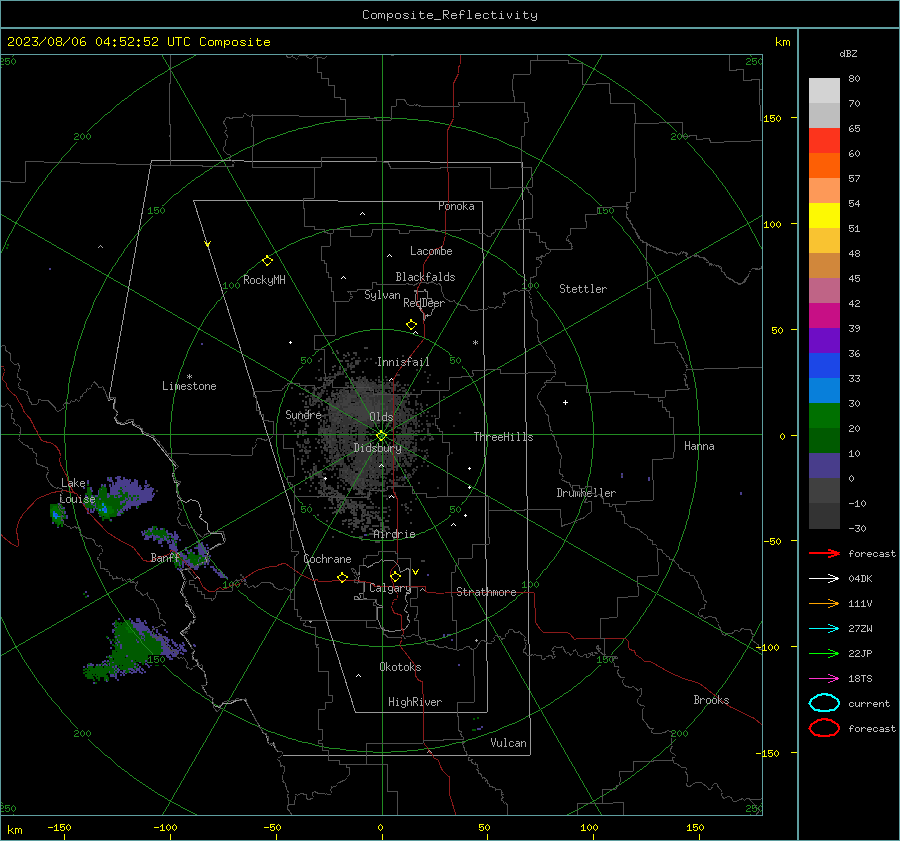This screenshot has height=841, width=900.
Task: Click yellow diamond marker below RedDeer
Action: click(411, 324)
